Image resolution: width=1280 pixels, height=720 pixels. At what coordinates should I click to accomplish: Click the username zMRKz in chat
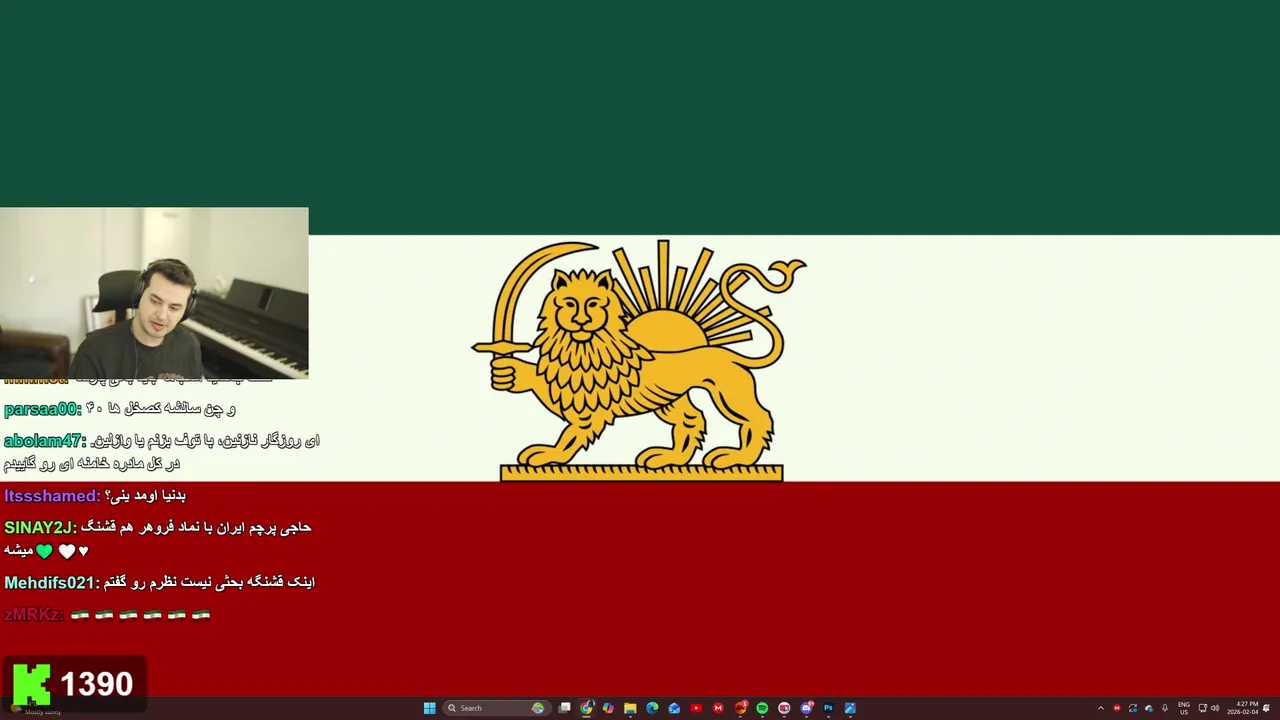pyautogui.click(x=33, y=614)
